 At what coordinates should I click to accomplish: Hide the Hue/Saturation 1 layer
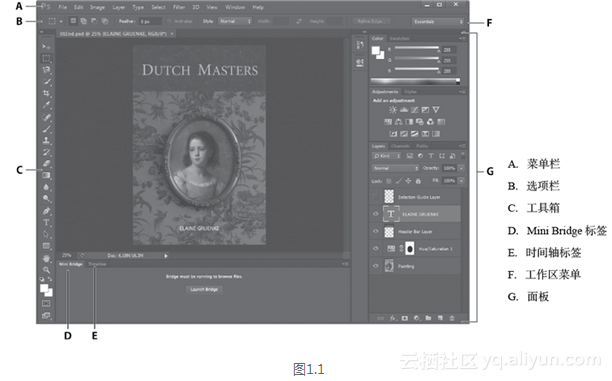tap(376, 248)
